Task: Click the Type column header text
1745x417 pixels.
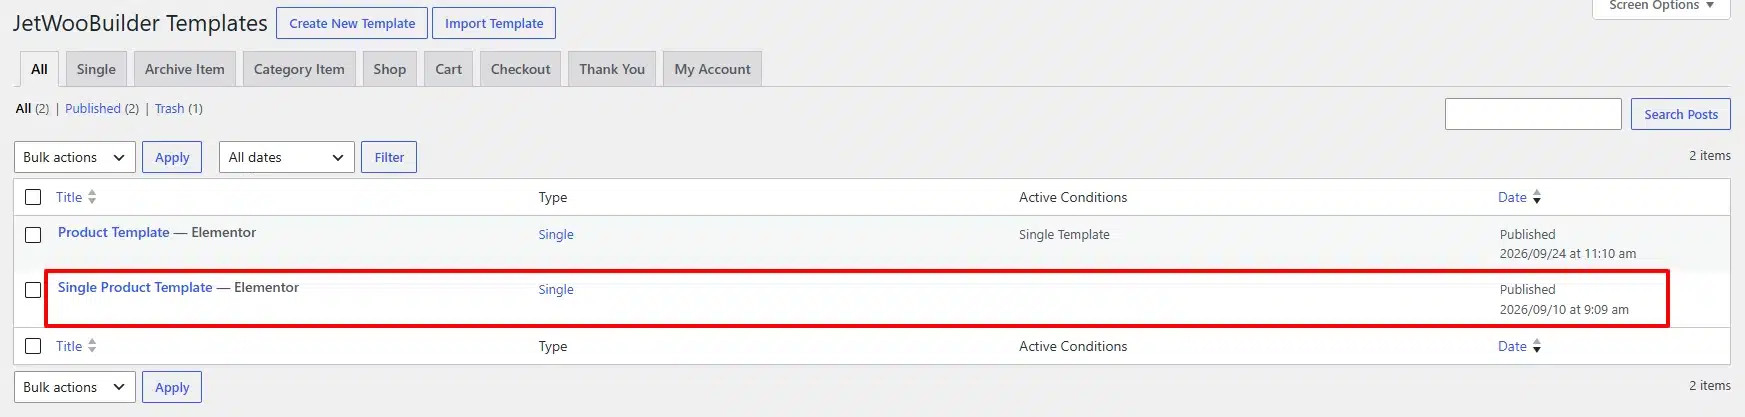Action: (553, 197)
